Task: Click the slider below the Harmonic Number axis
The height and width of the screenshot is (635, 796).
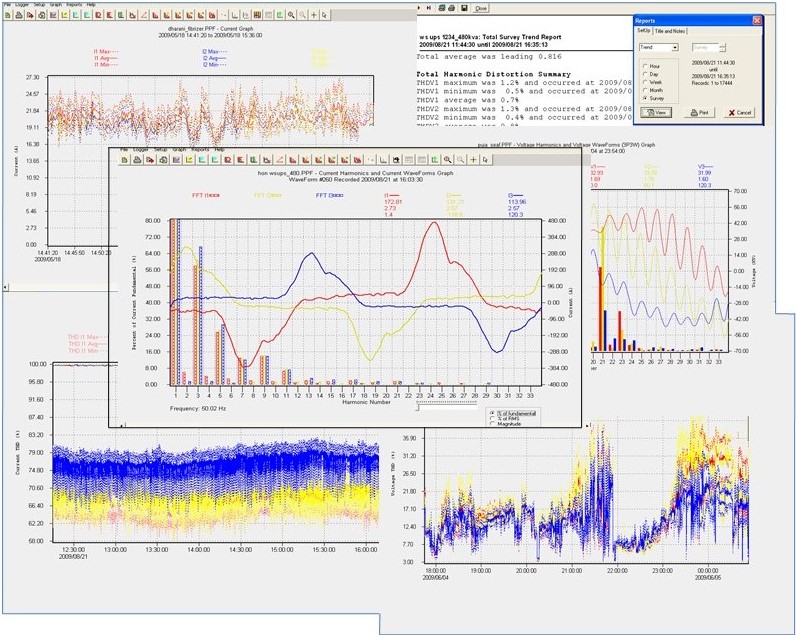Action: tap(447, 406)
